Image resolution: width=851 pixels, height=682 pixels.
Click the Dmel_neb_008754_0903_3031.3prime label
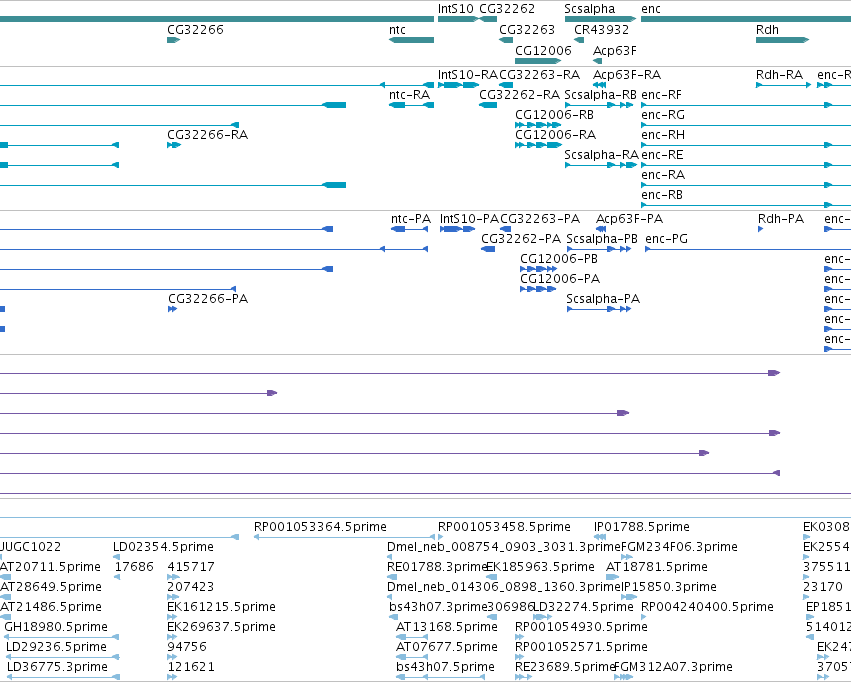(503, 547)
